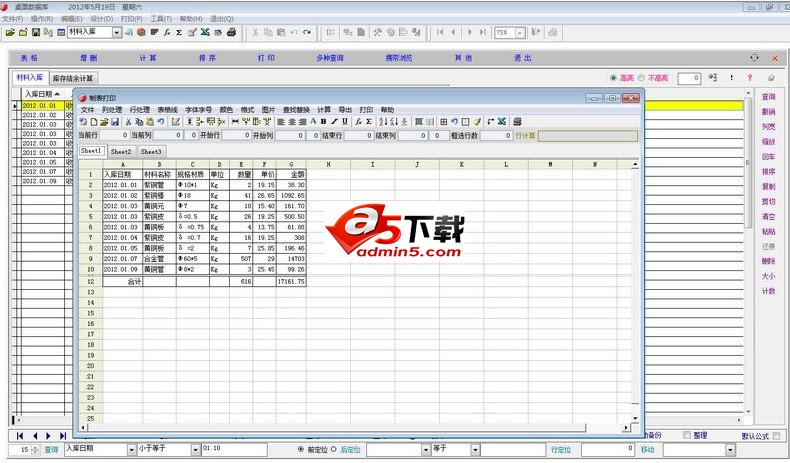790x463 pixels.
Task: Click the printer icon in main toolbar
Action: coord(231,32)
